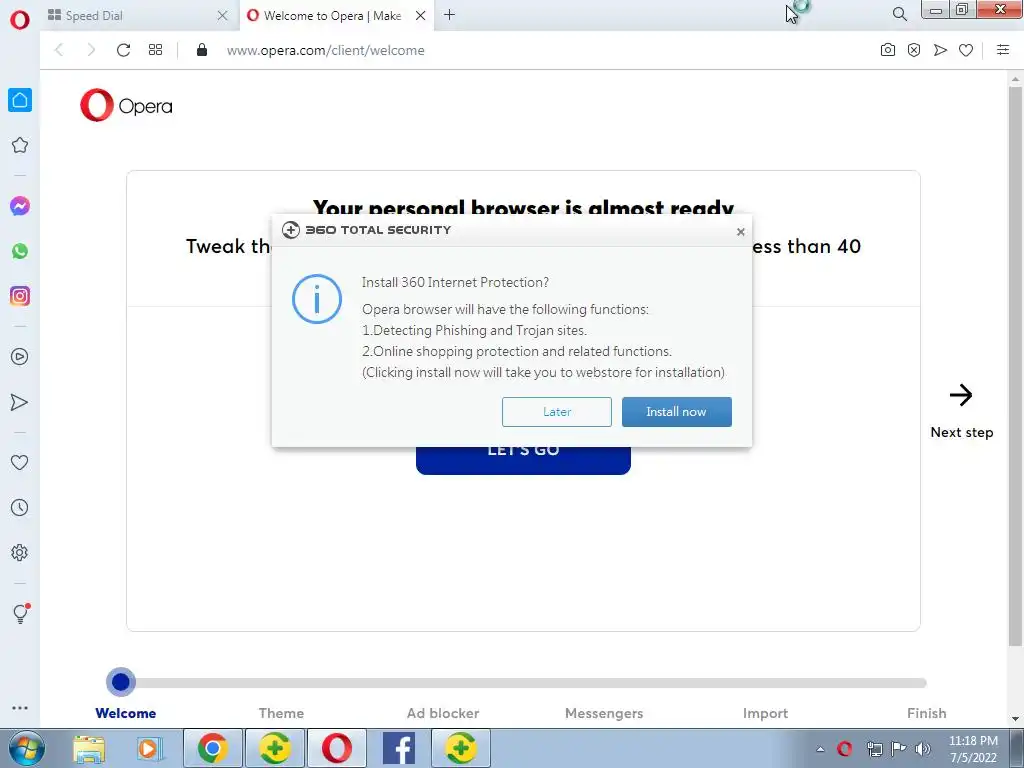
Task: Open Windows Media Player from taskbar
Action: pyautogui.click(x=150, y=749)
